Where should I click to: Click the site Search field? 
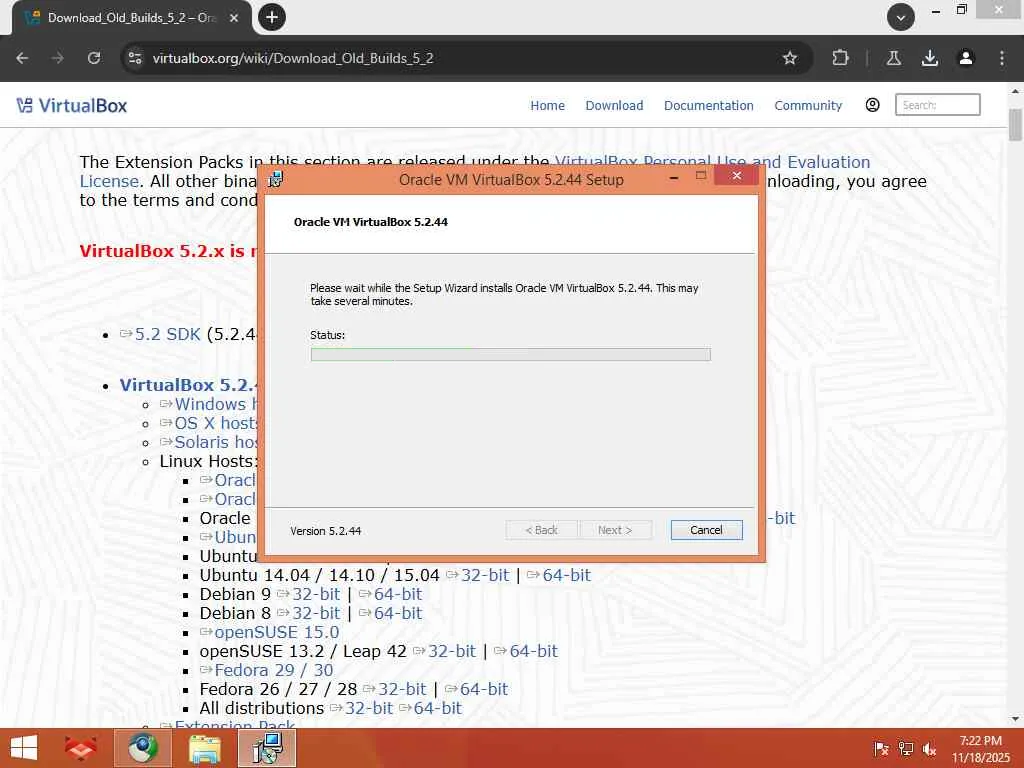[x=937, y=104]
